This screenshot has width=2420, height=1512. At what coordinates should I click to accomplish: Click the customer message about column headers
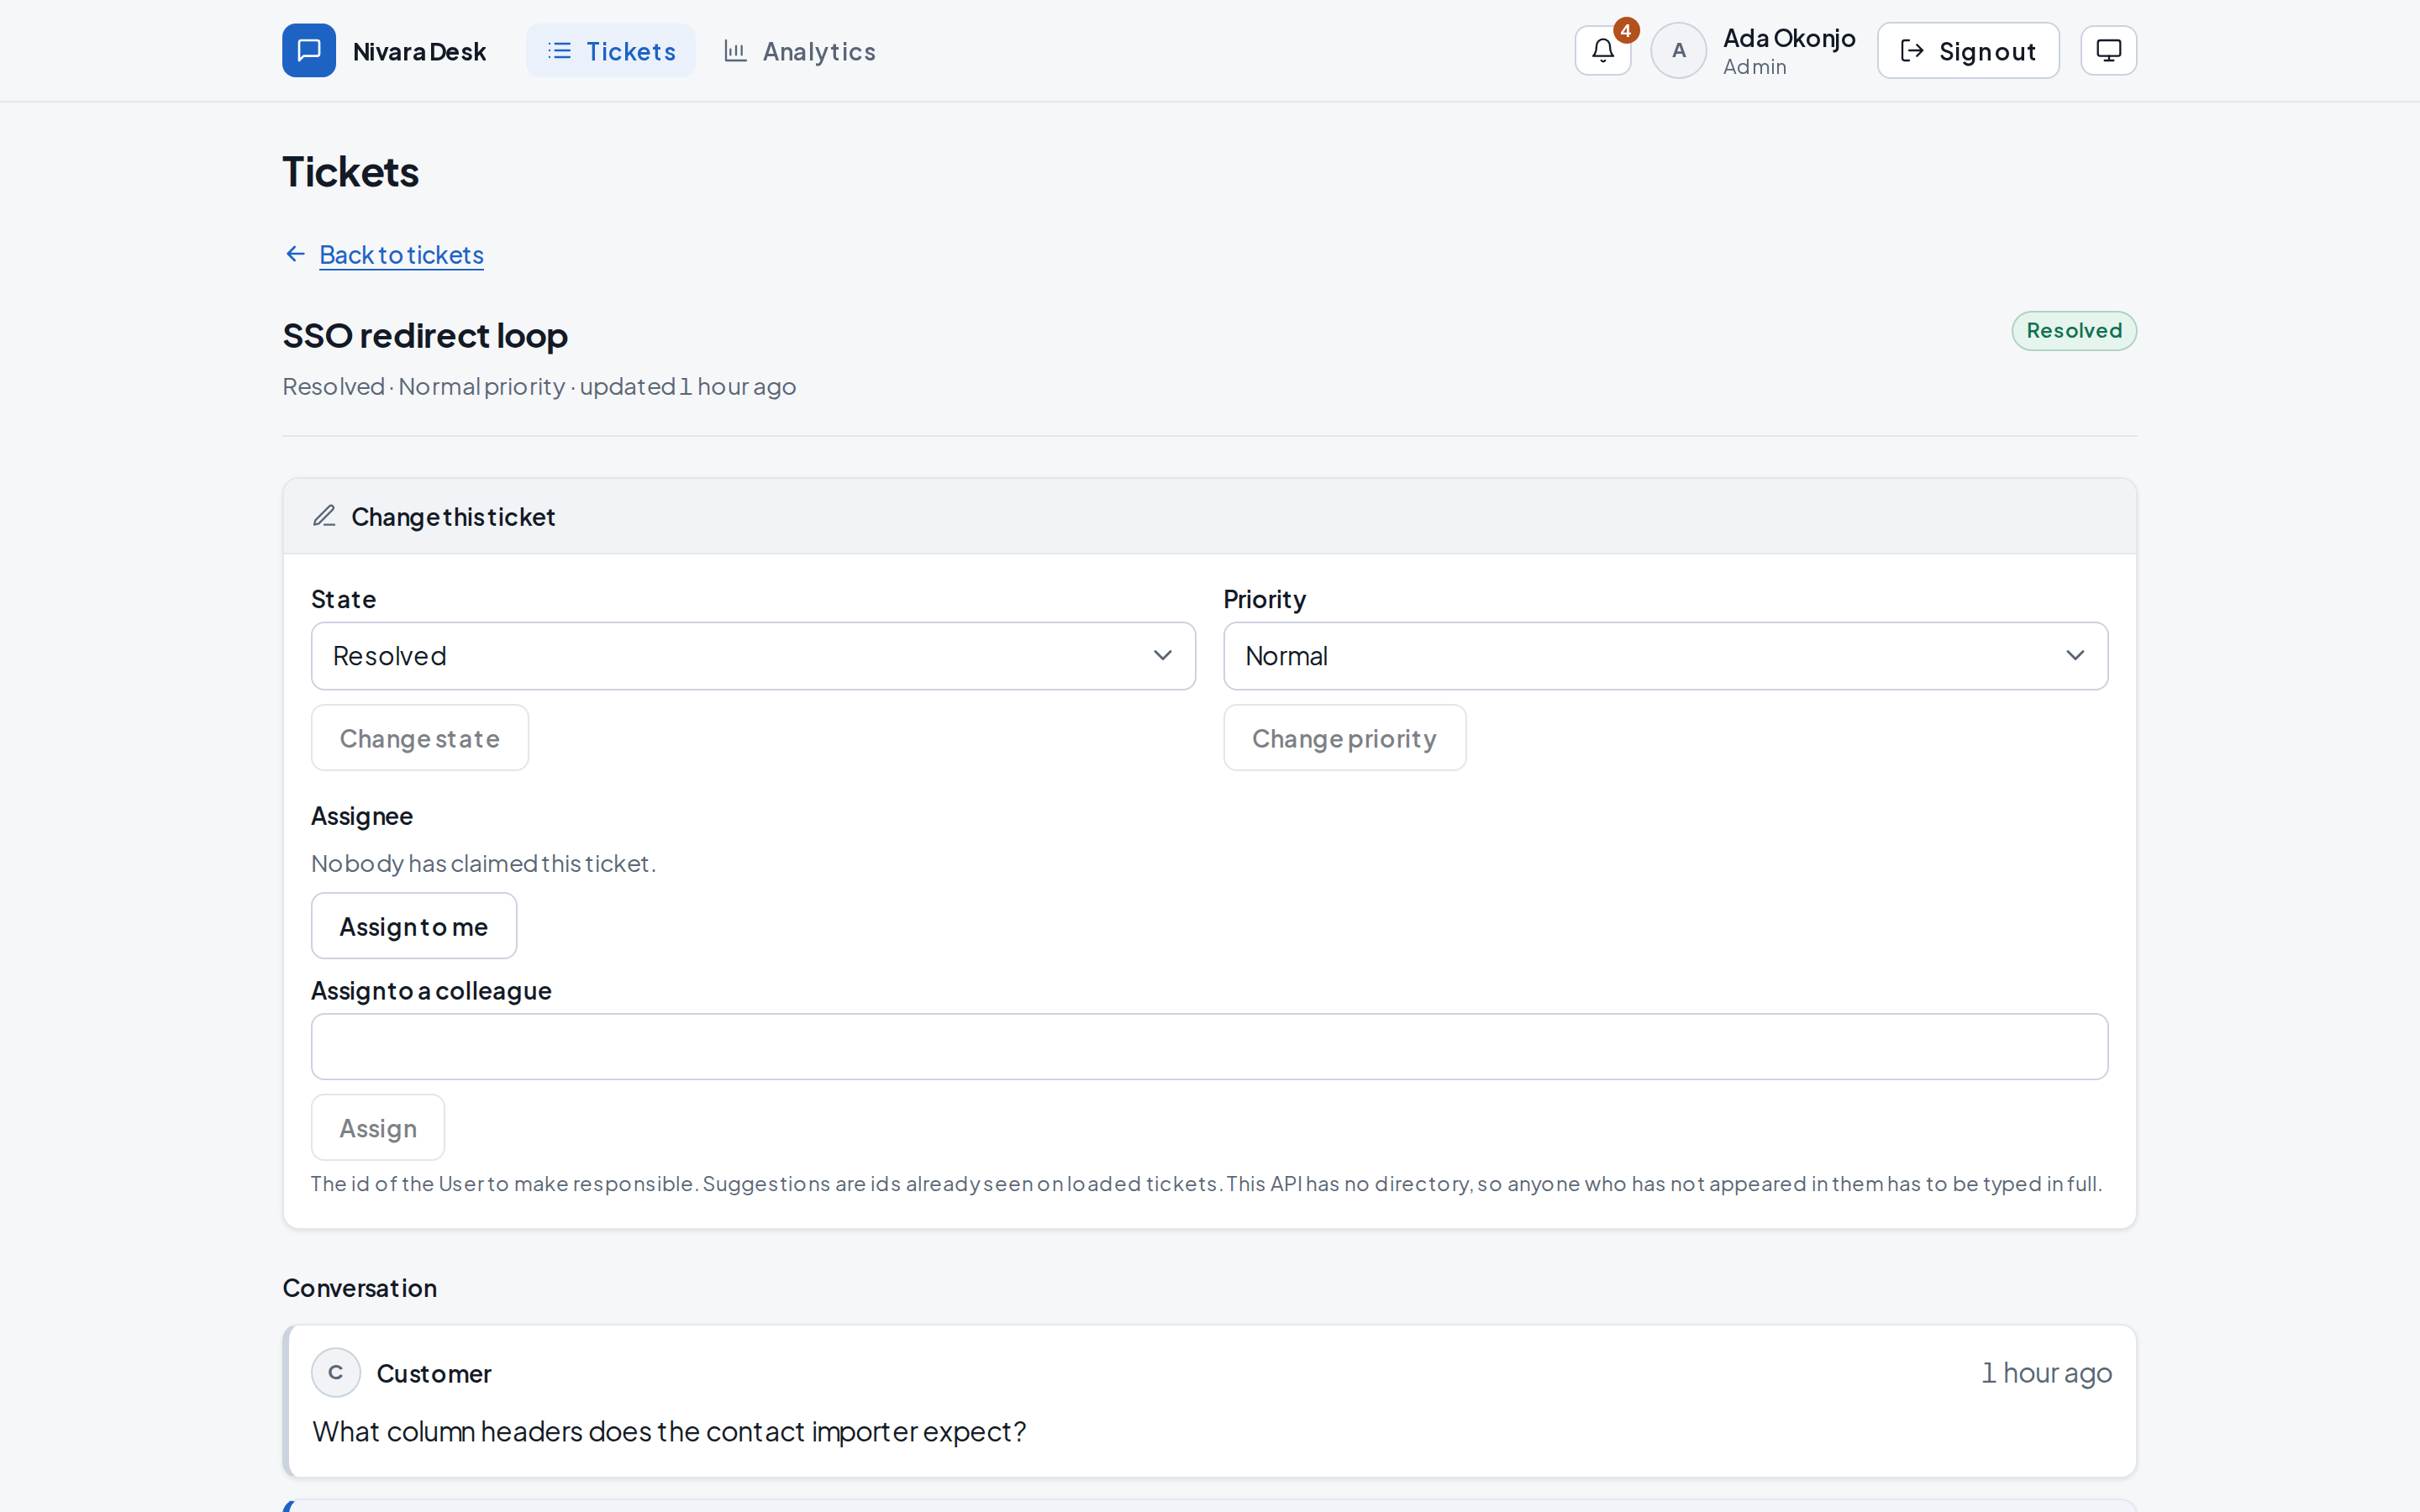tap(669, 1431)
